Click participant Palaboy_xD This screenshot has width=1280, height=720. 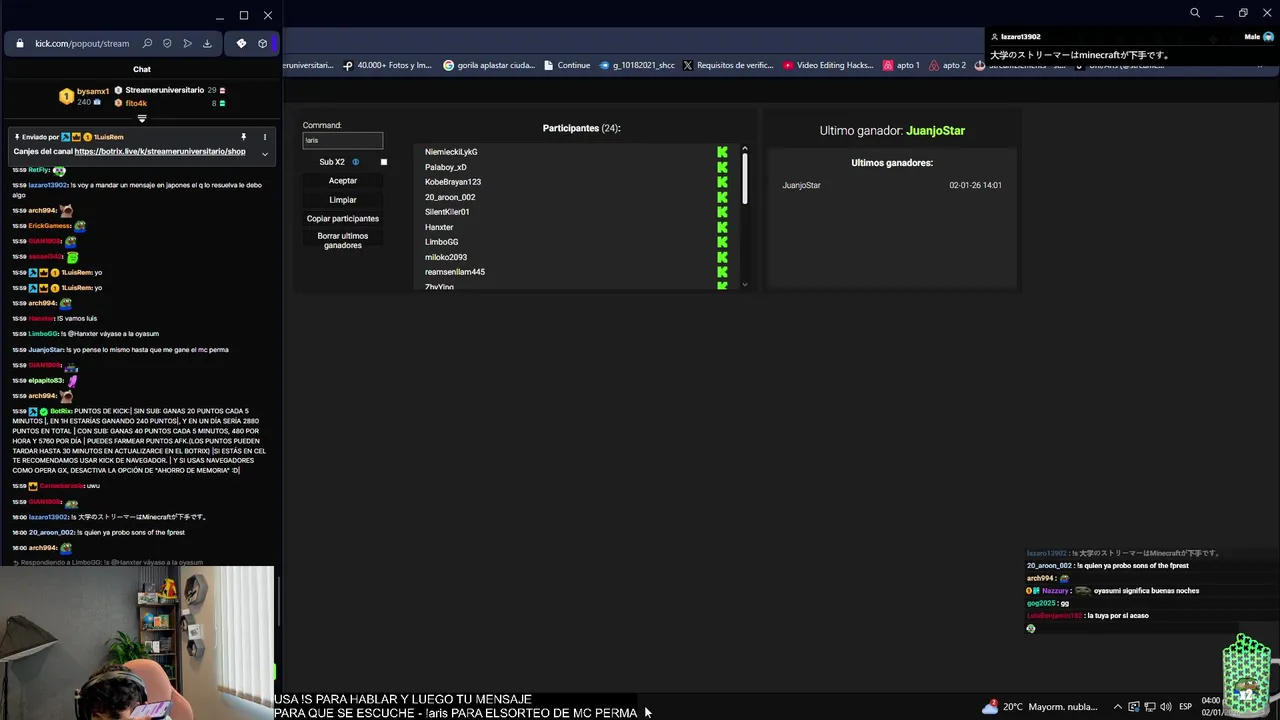click(x=446, y=167)
